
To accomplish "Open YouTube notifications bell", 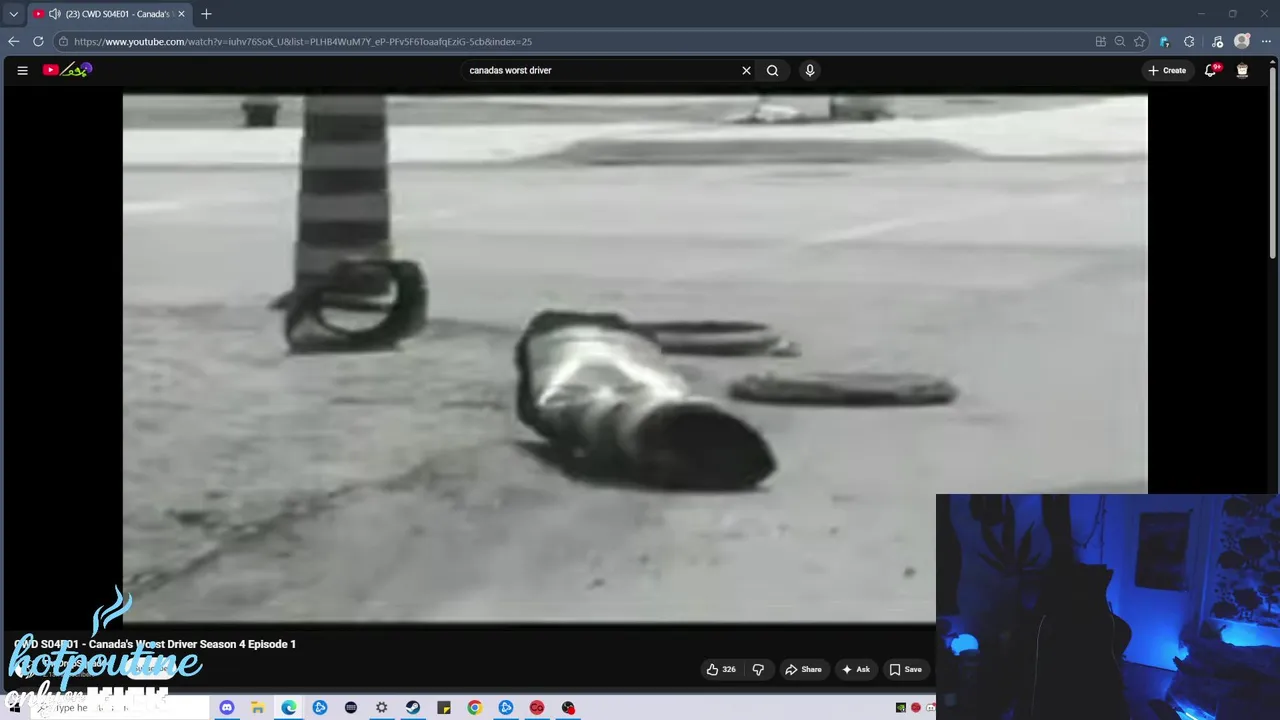I will click(x=1211, y=70).
